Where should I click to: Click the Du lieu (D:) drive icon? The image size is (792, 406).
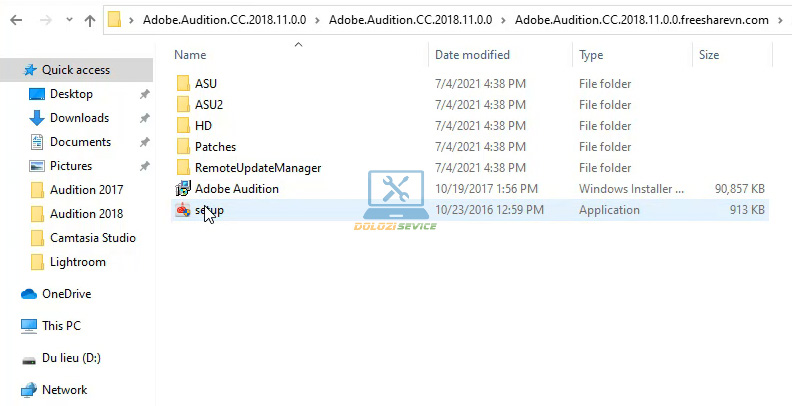coord(29,360)
